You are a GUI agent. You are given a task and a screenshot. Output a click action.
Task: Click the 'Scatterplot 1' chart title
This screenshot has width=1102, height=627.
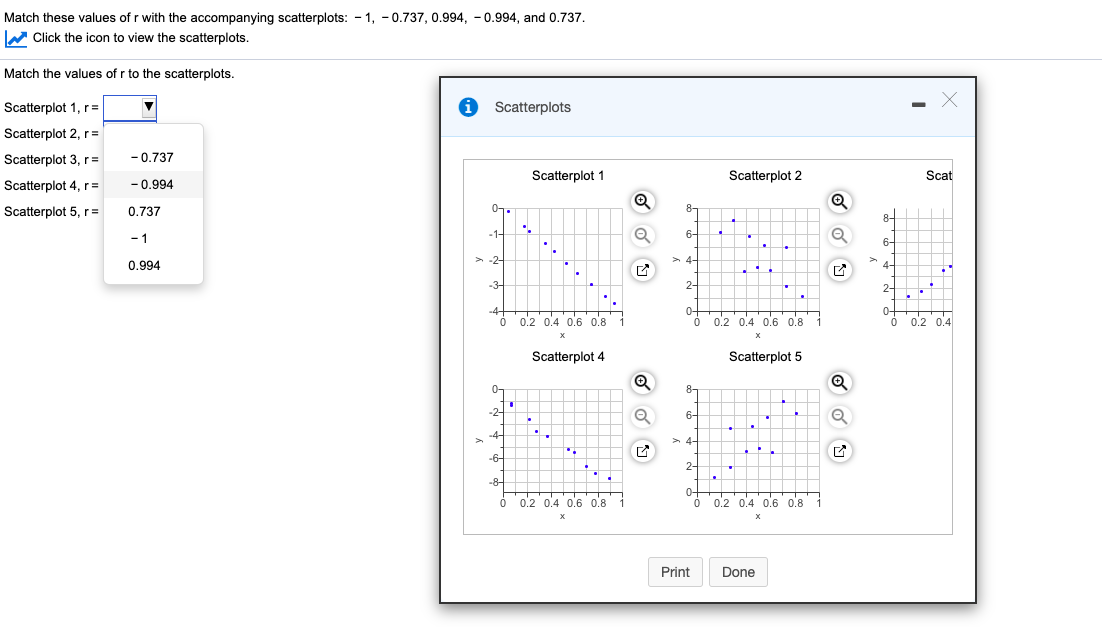(568, 176)
